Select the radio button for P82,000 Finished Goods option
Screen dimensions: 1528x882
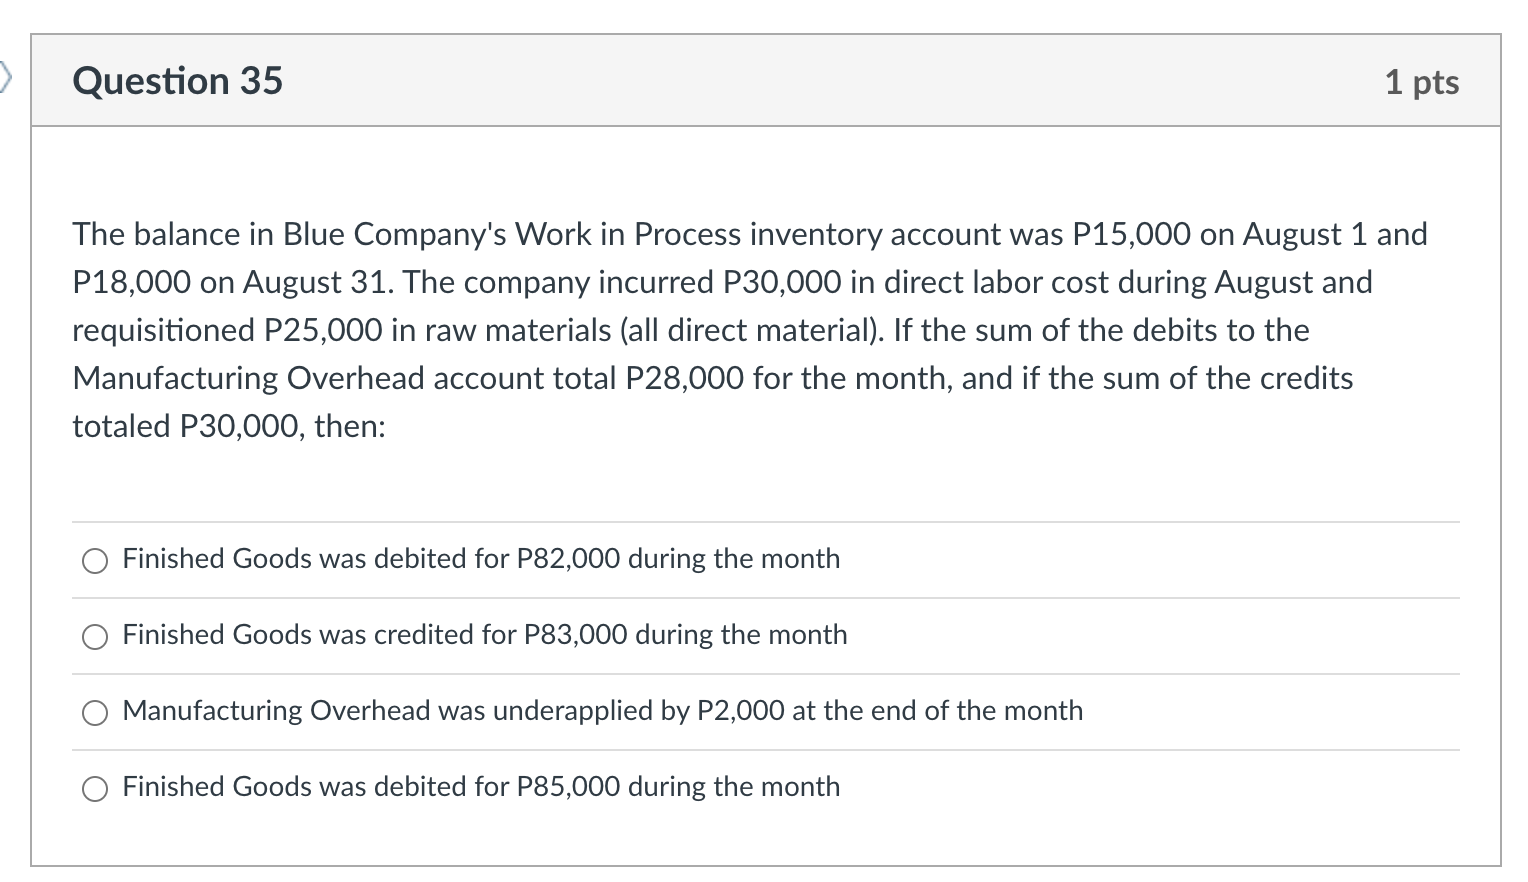(95, 560)
